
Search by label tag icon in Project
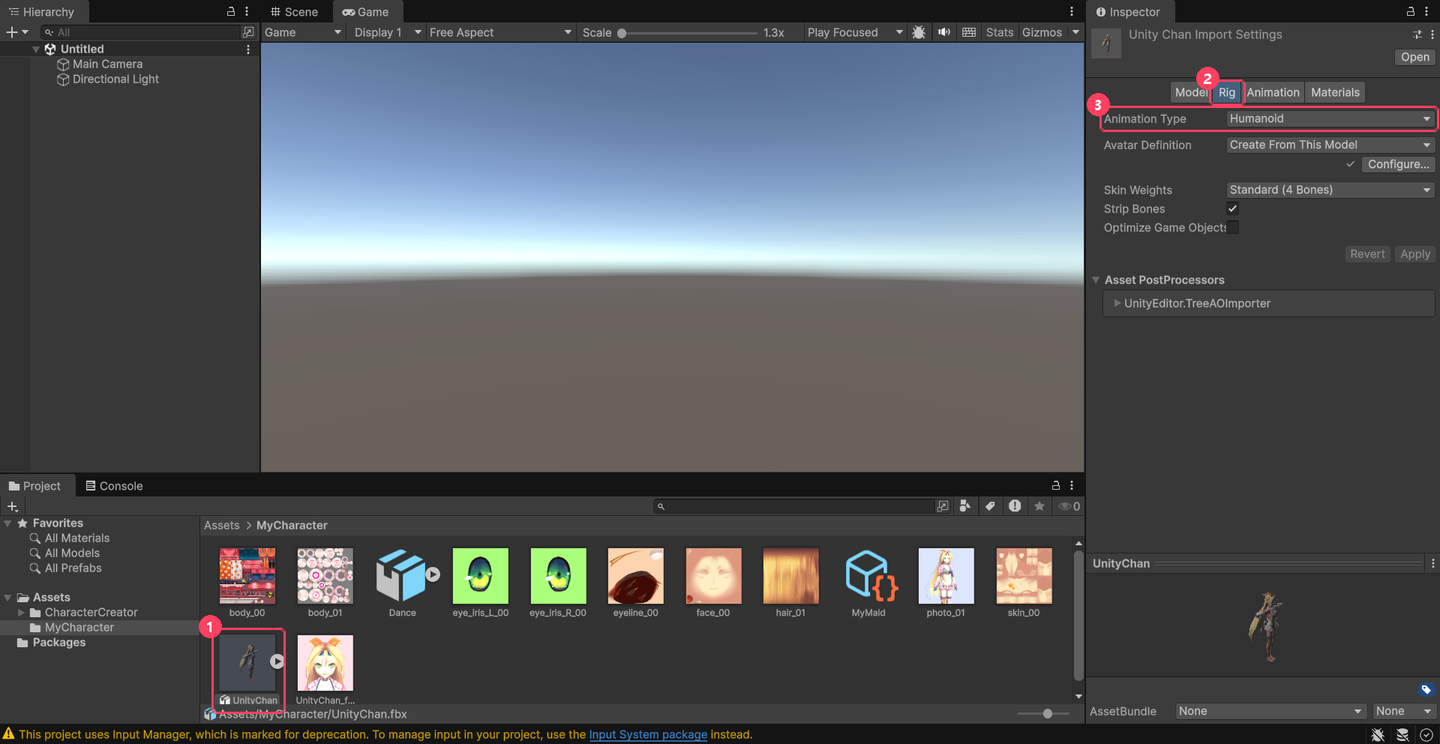[x=990, y=506]
